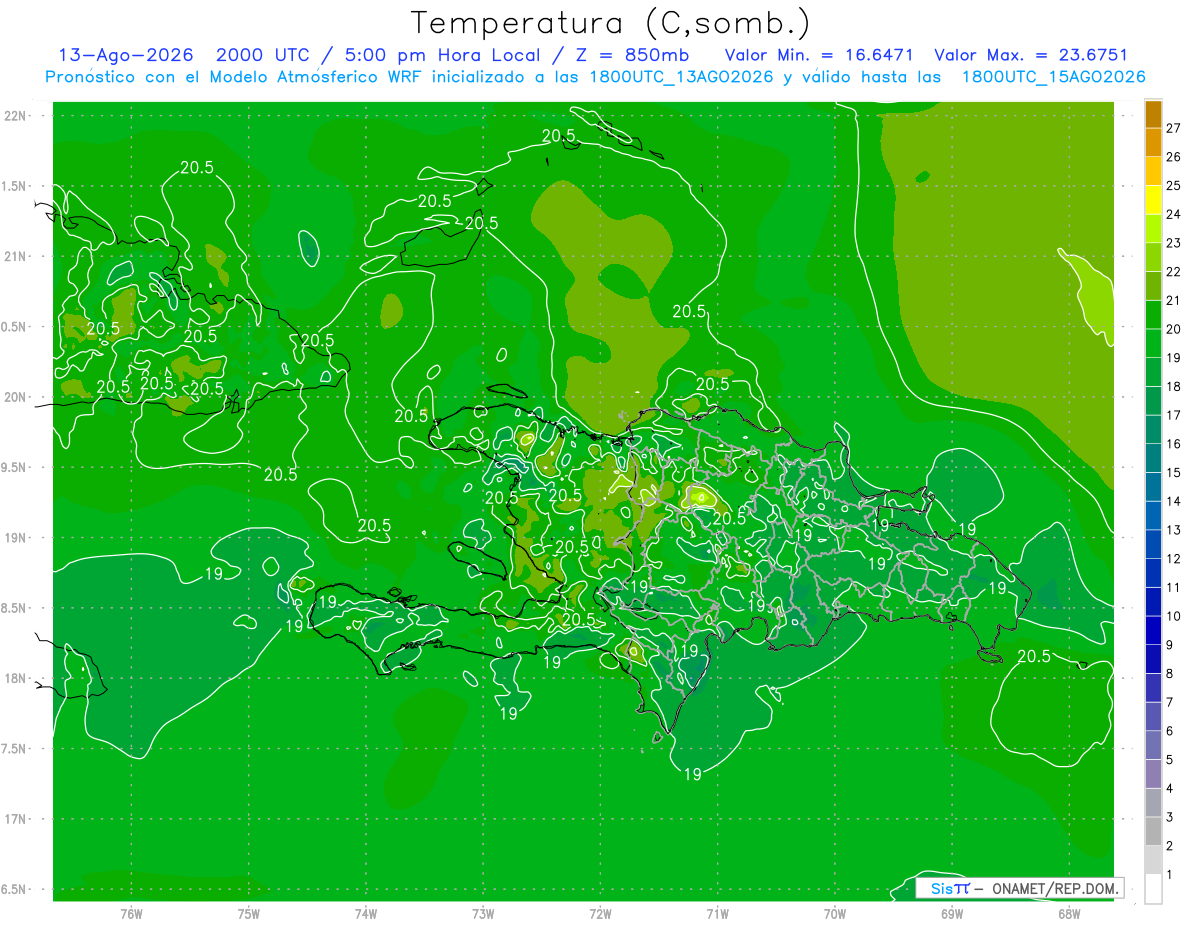Click the '21N' latitude axis label
This screenshot has width=1200, height=927.
(17, 256)
